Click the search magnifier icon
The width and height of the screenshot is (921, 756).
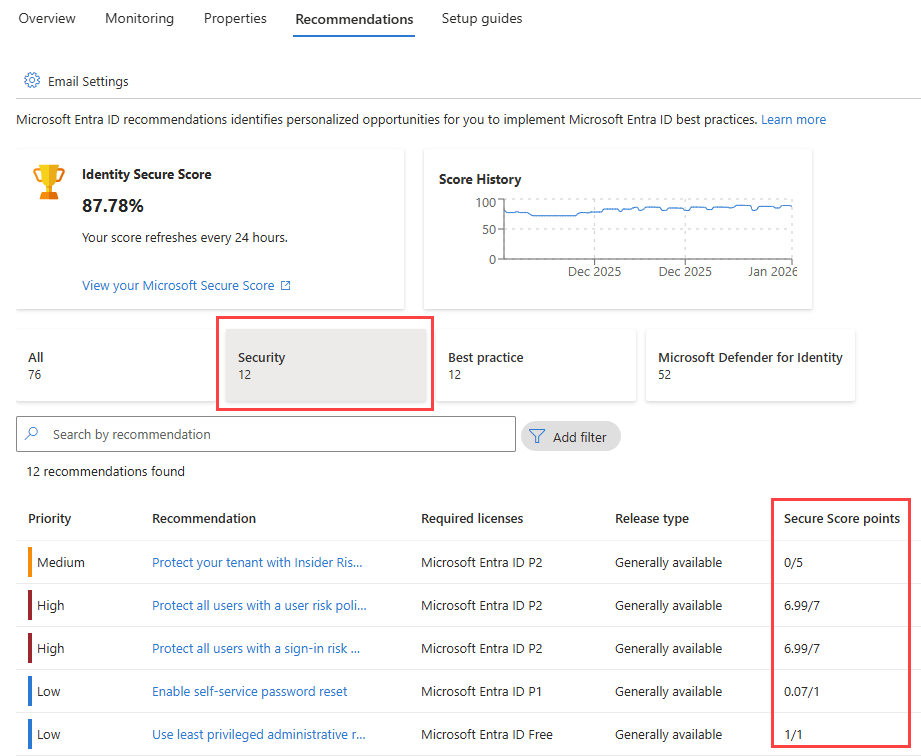tap(32, 434)
